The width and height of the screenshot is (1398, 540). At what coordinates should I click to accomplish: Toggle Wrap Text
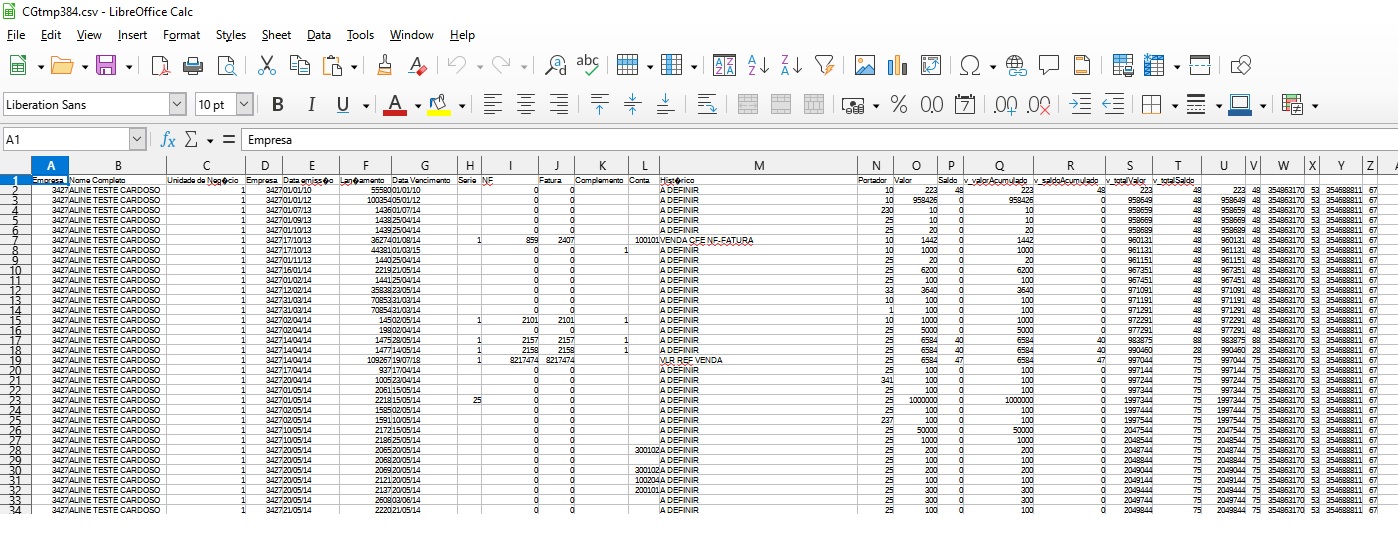706,104
